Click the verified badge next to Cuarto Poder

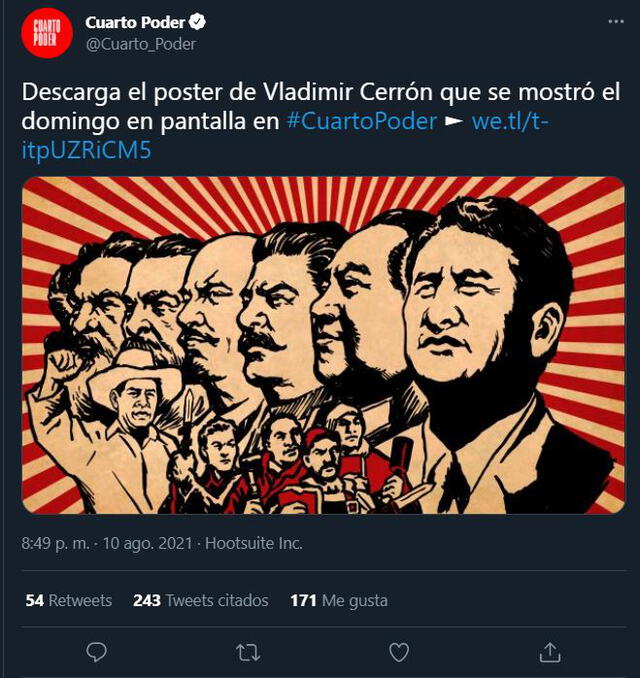(197, 22)
